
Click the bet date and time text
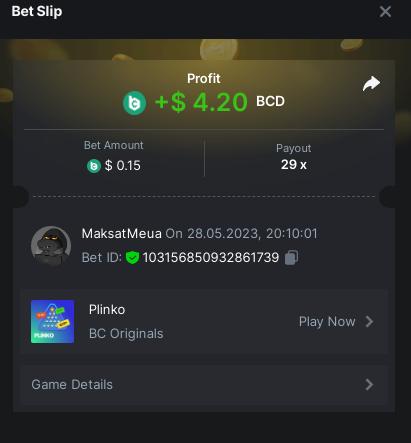241,234
